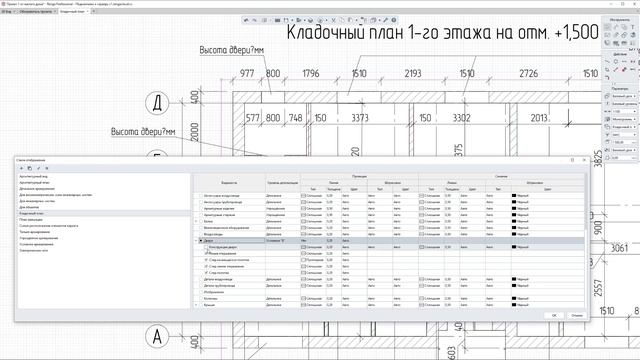Add a new tab with plus button
The image size is (640, 360).
(x=93, y=11)
